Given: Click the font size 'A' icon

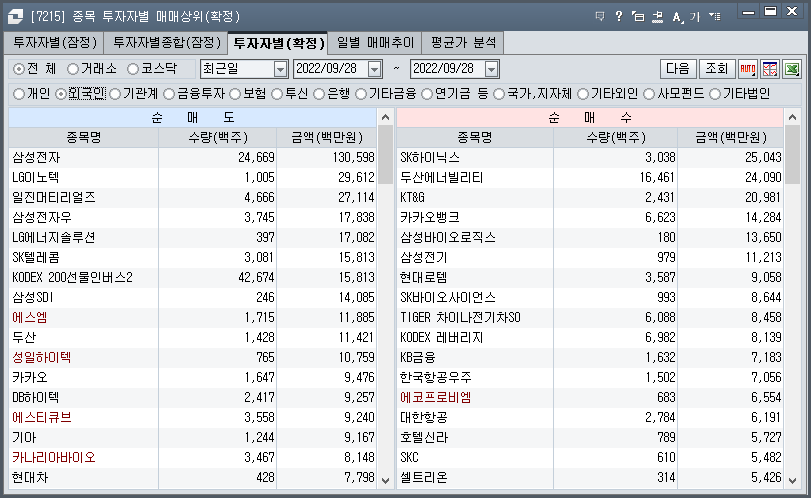Looking at the screenshot, I should 677,17.
